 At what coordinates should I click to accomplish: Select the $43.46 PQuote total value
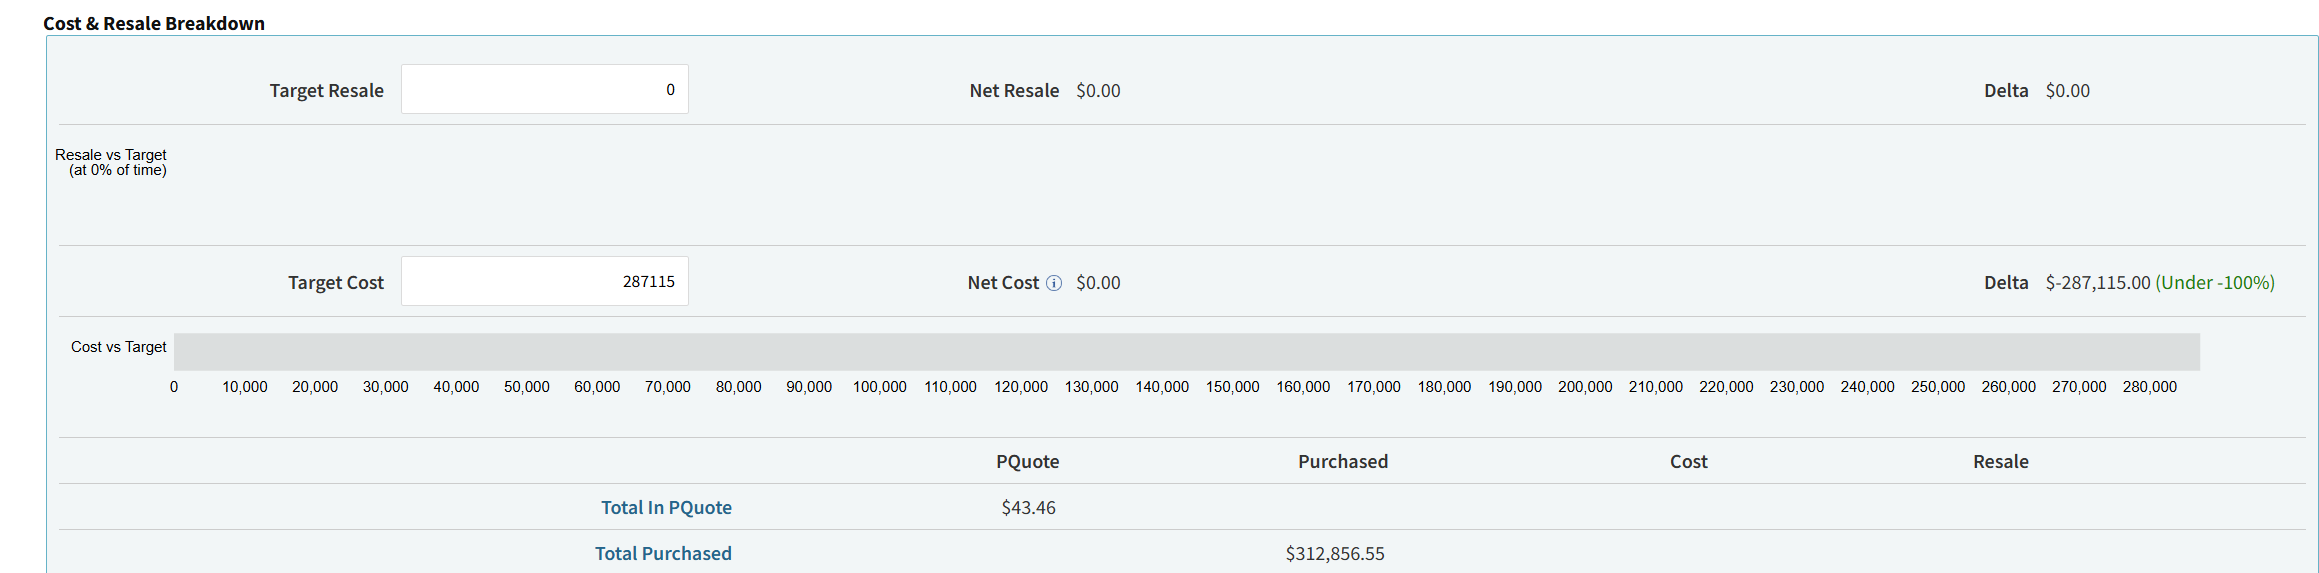(1029, 508)
